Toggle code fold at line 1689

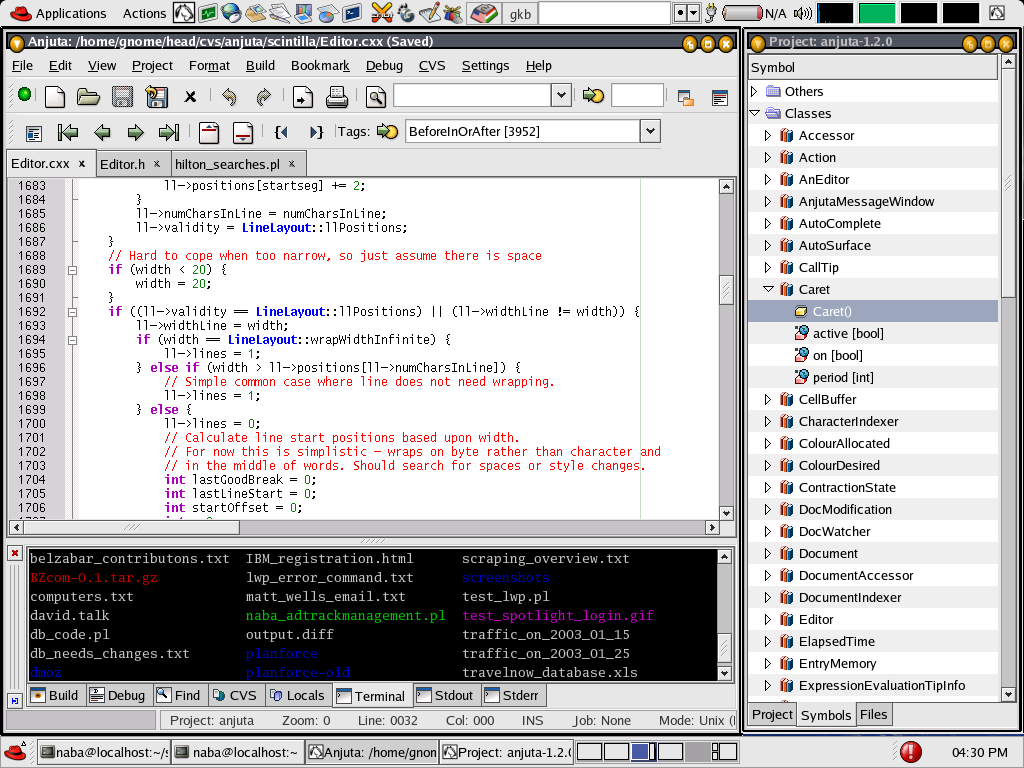(x=72, y=270)
